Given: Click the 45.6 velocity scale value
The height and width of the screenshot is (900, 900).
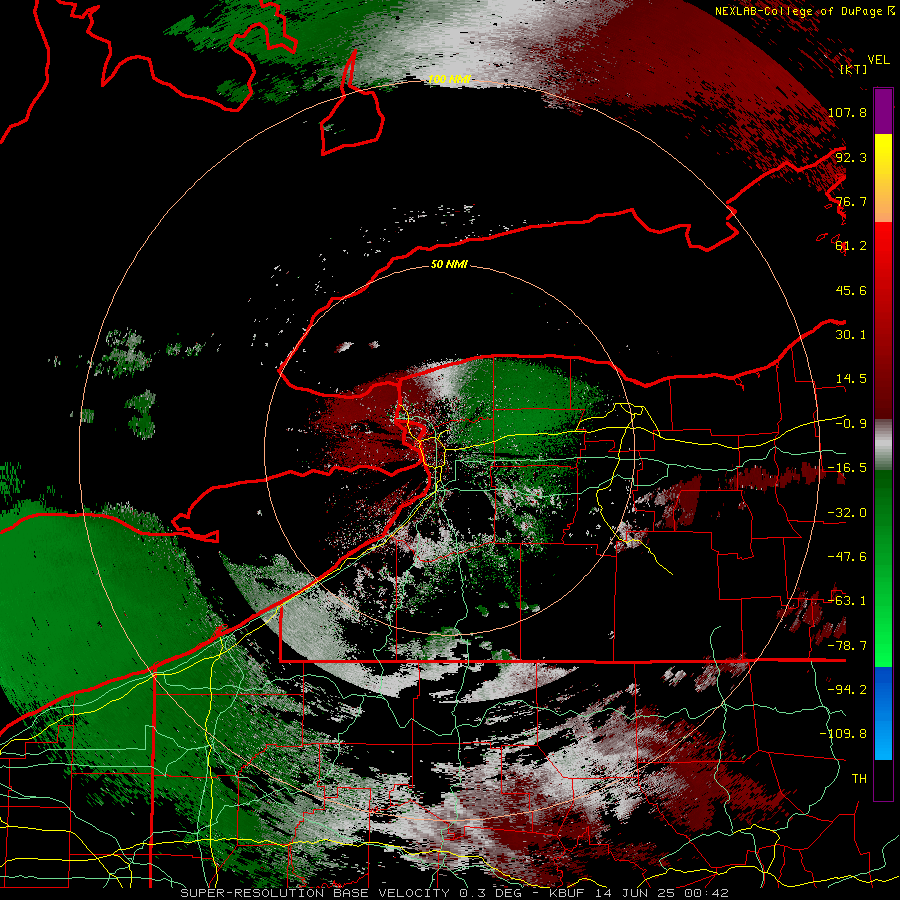Looking at the screenshot, I should click(x=851, y=290).
